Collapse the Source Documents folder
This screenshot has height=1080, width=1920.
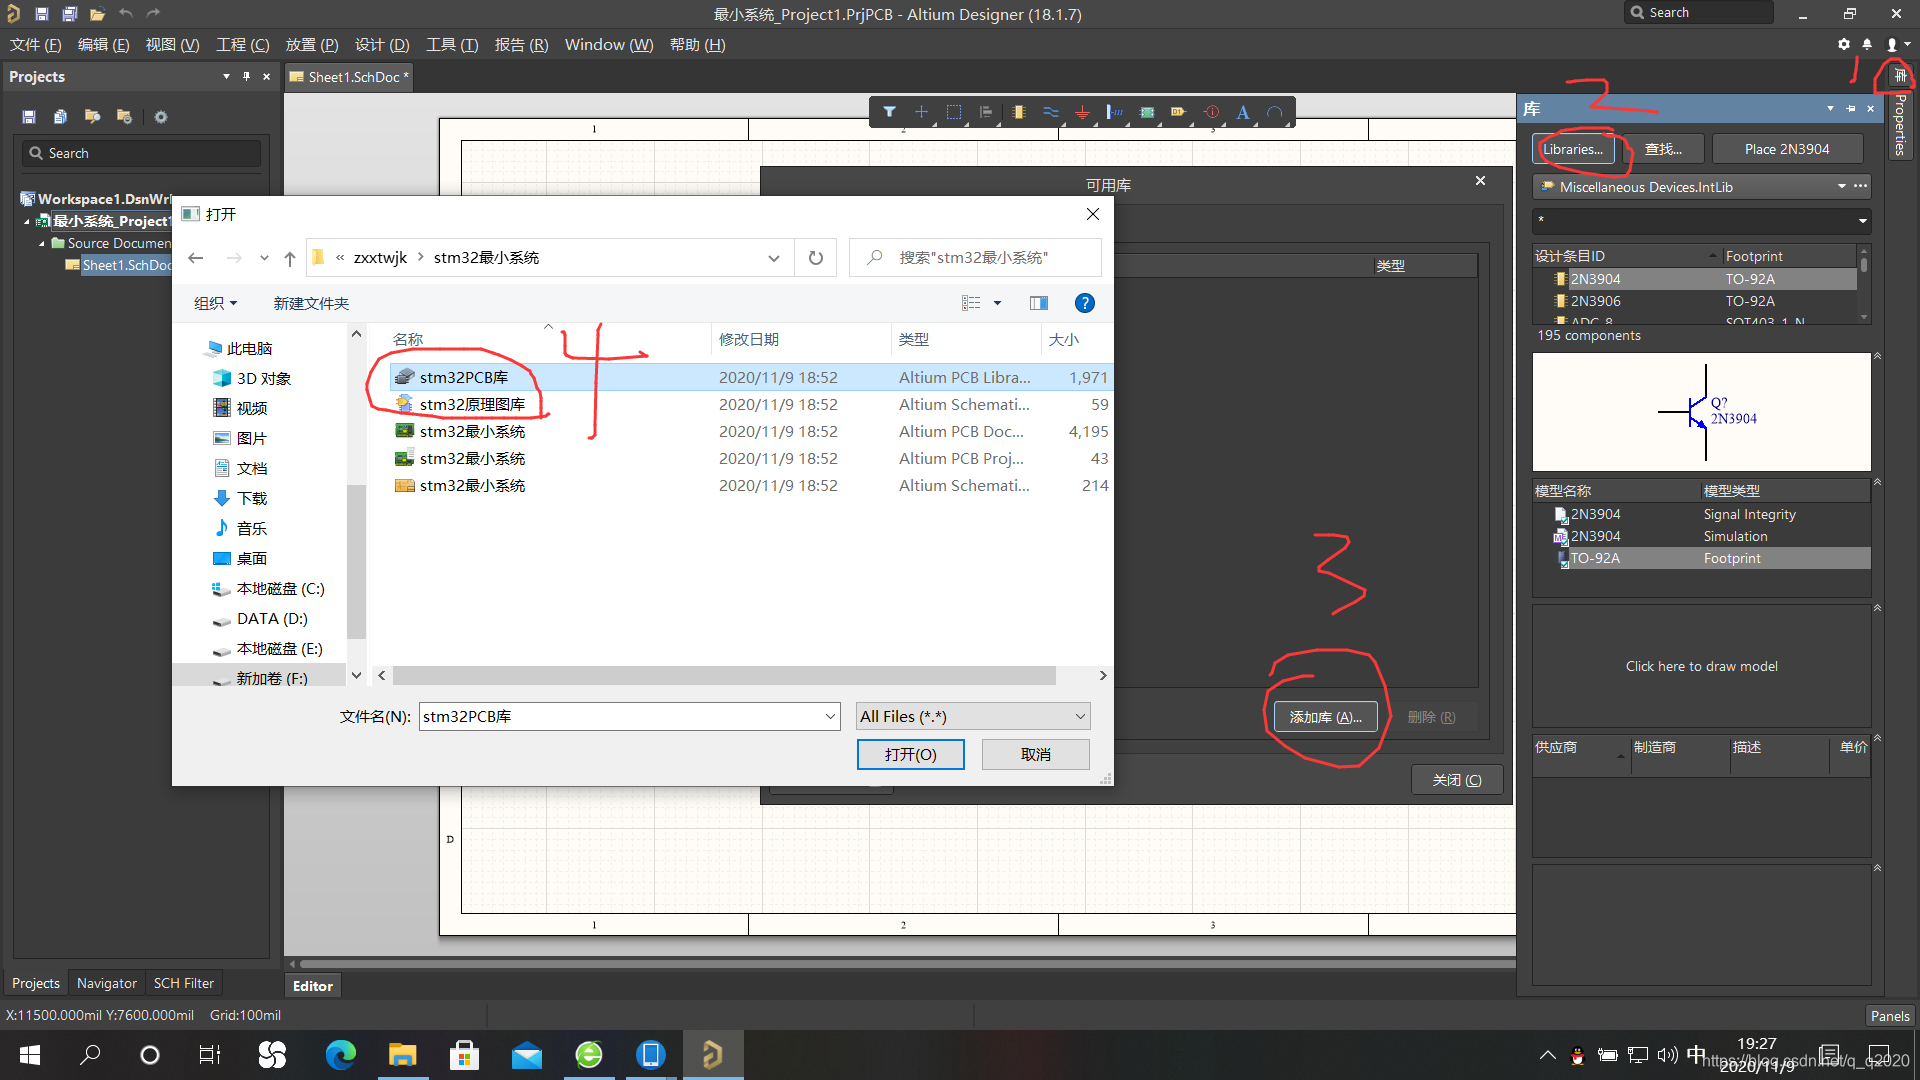point(42,243)
